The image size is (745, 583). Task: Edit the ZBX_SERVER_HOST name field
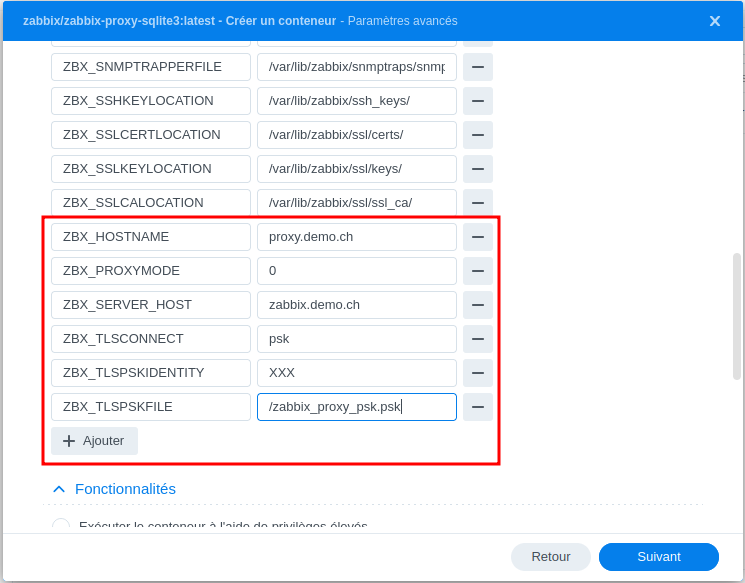(x=151, y=305)
